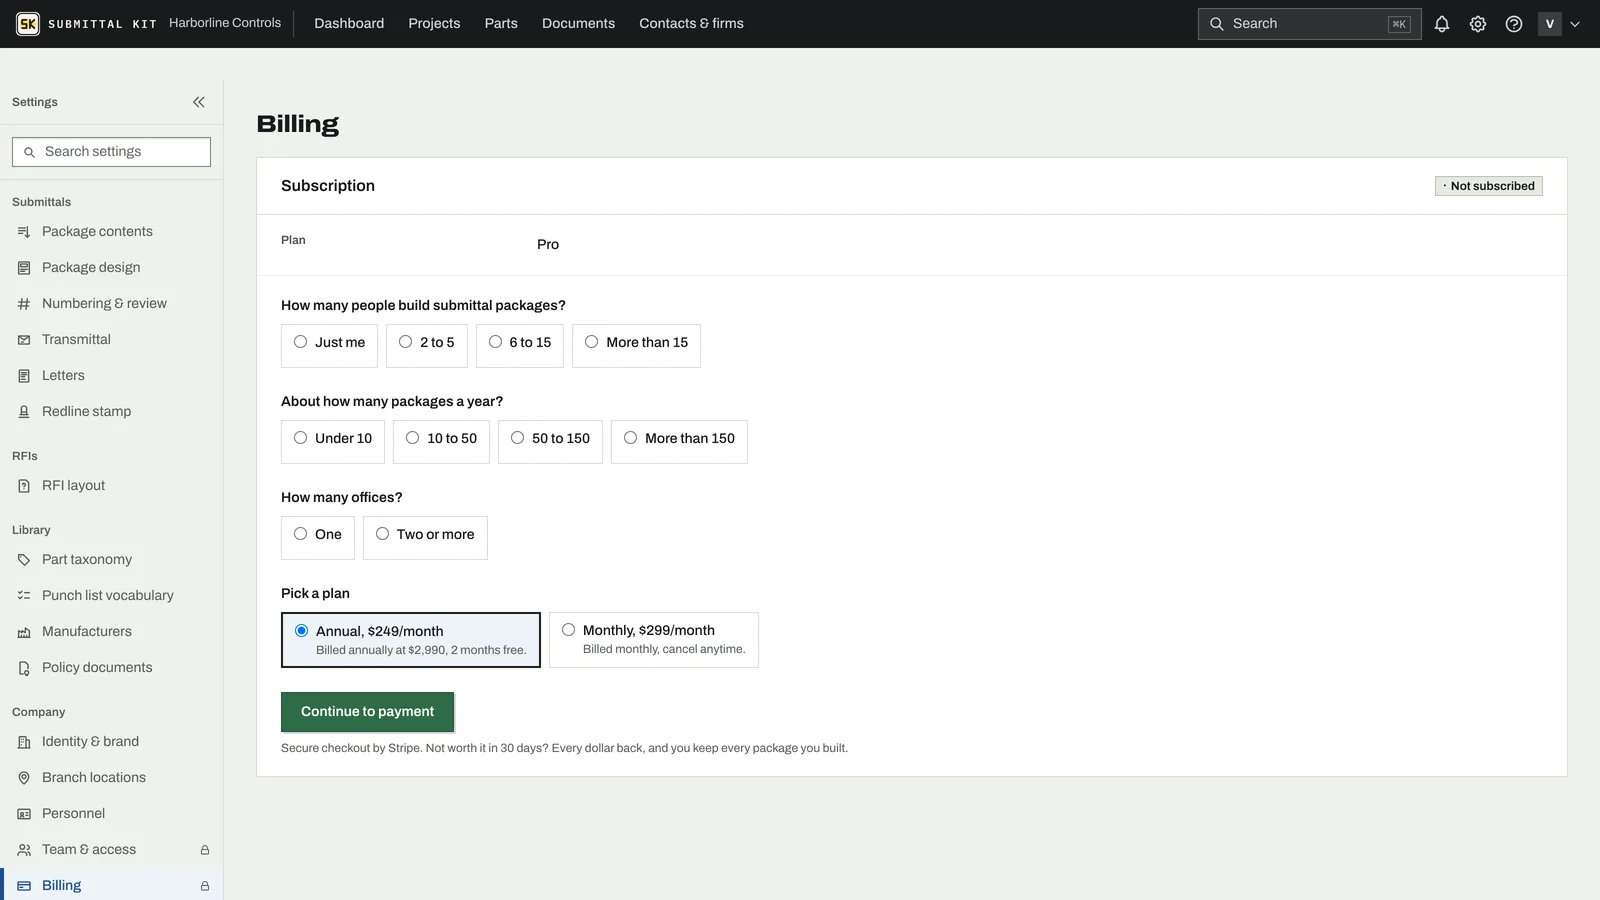Select the Just me option
This screenshot has width=1600, height=900.
coord(329,345)
